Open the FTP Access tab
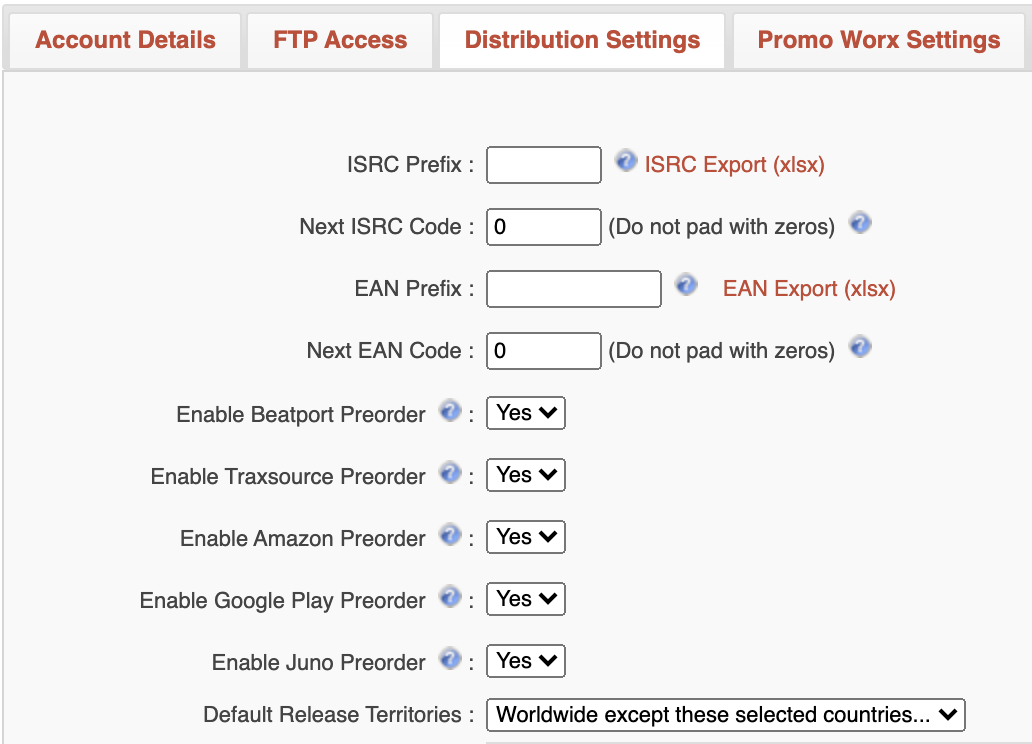Viewport: 1032px width, 744px height. coord(340,40)
